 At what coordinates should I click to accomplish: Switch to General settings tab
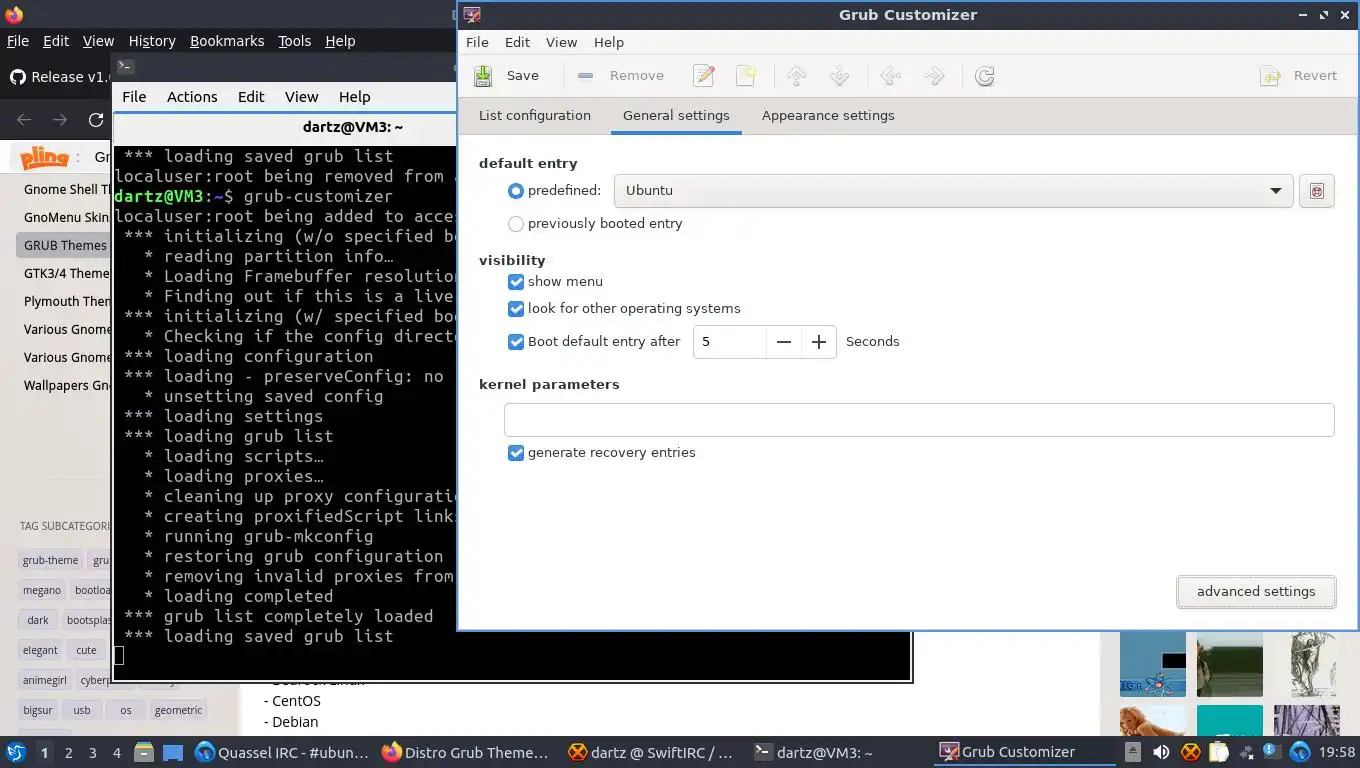[x=676, y=116]
